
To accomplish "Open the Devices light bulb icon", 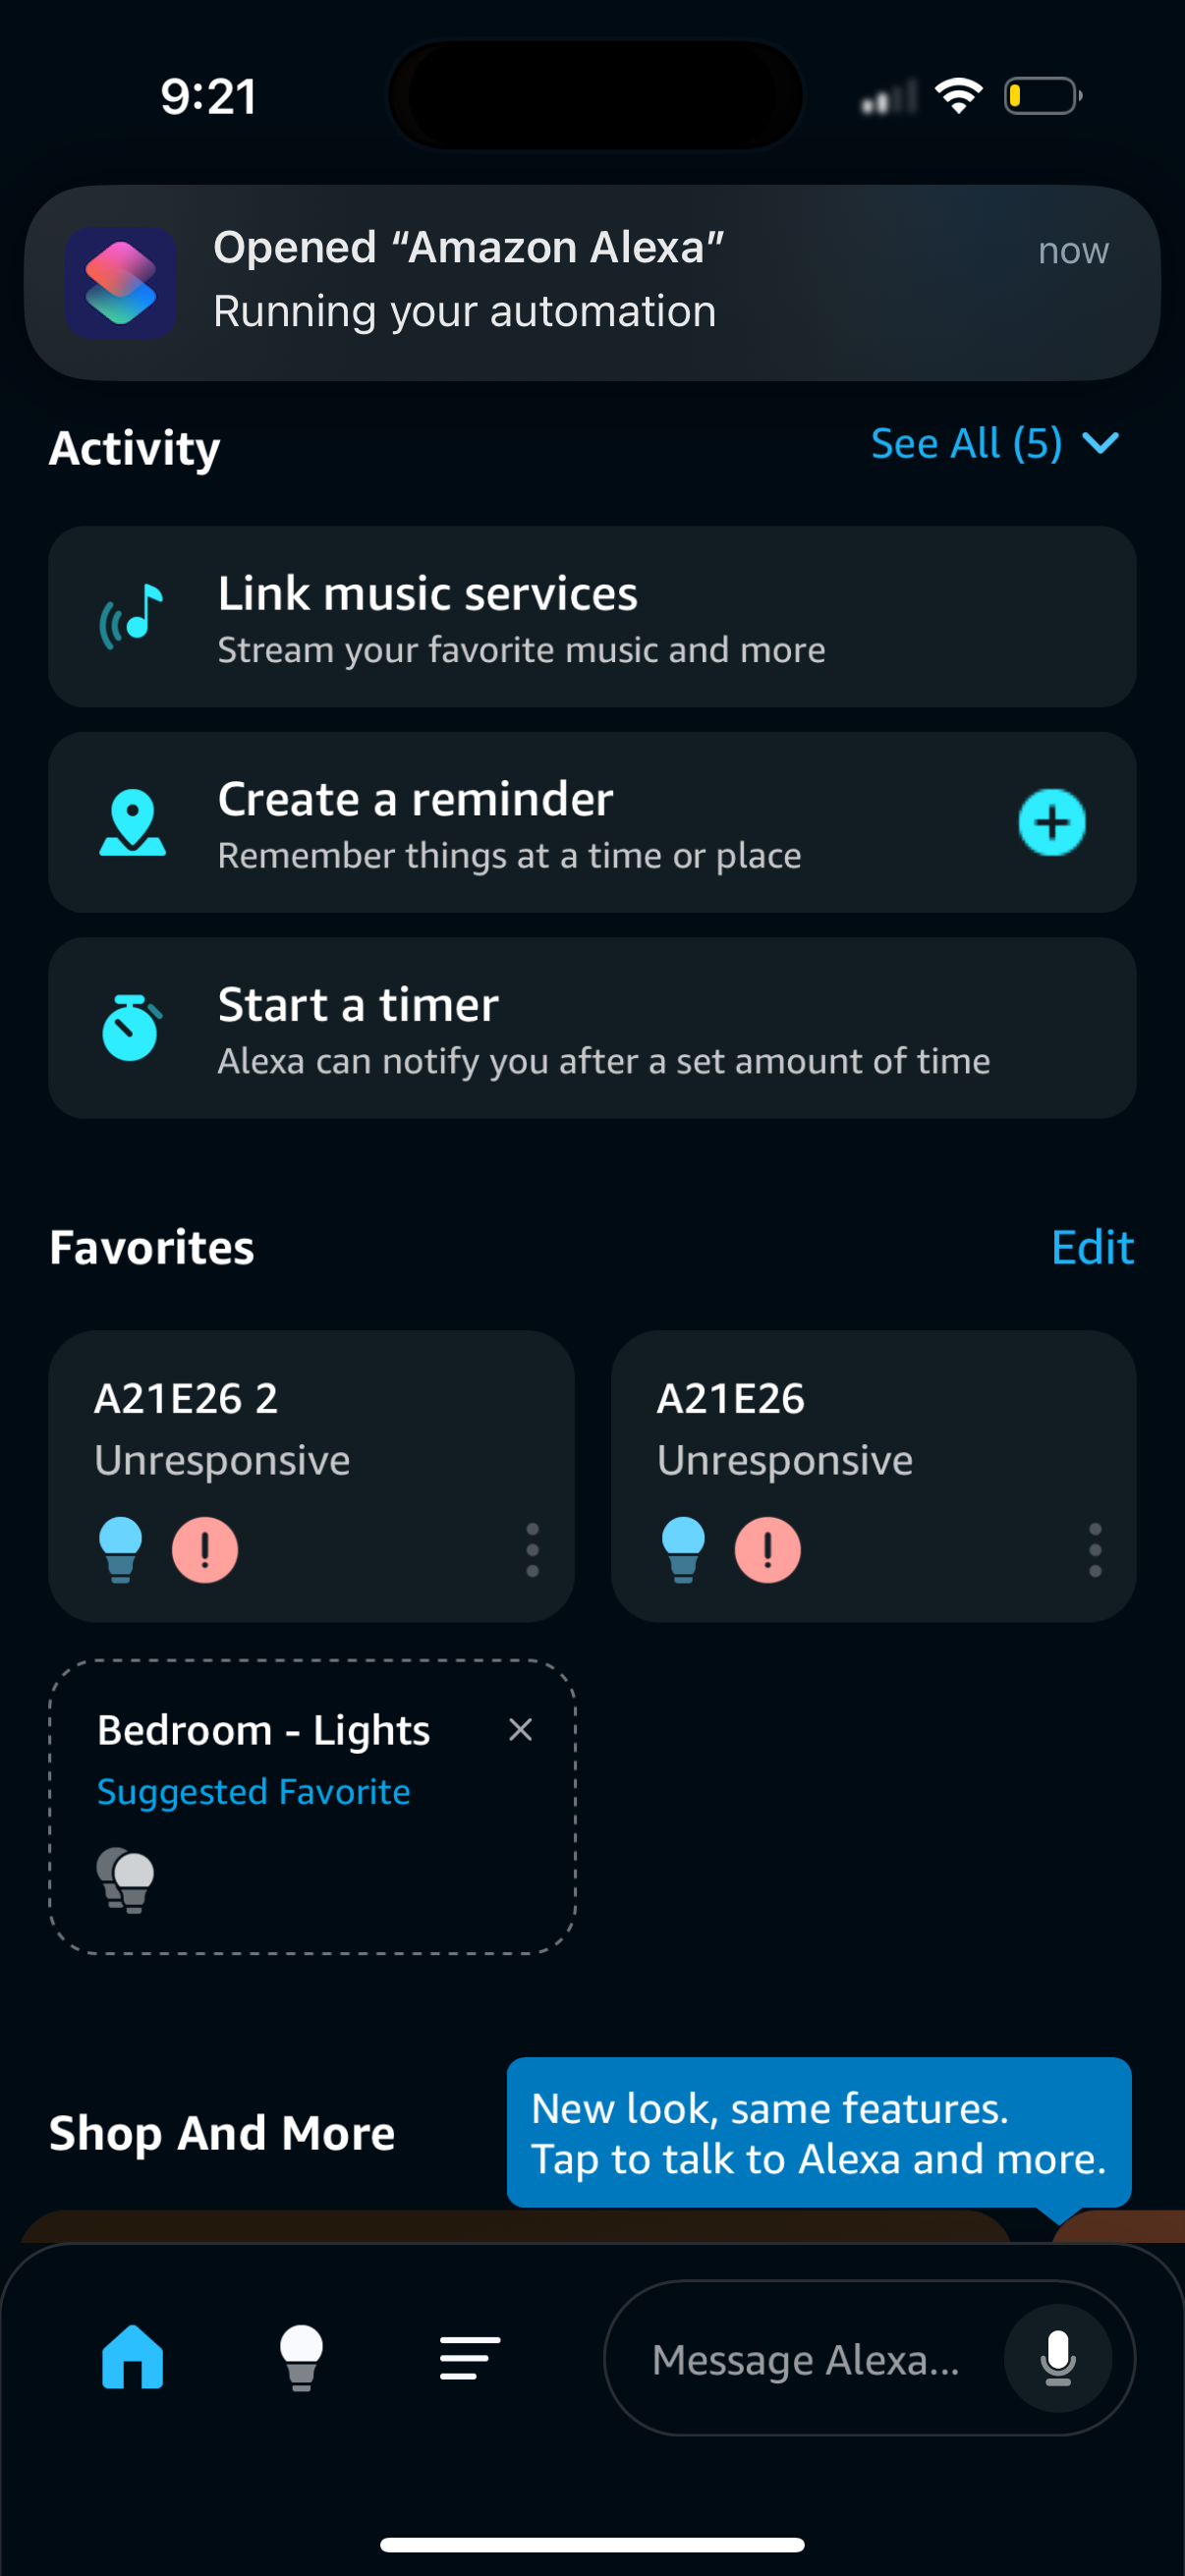I will point(303,2359).
